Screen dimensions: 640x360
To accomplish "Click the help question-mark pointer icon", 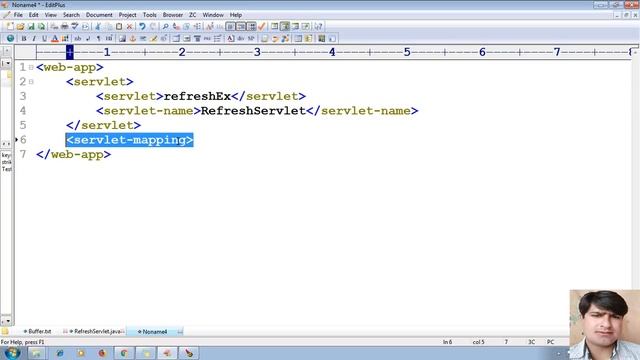I will pos(318,26).
